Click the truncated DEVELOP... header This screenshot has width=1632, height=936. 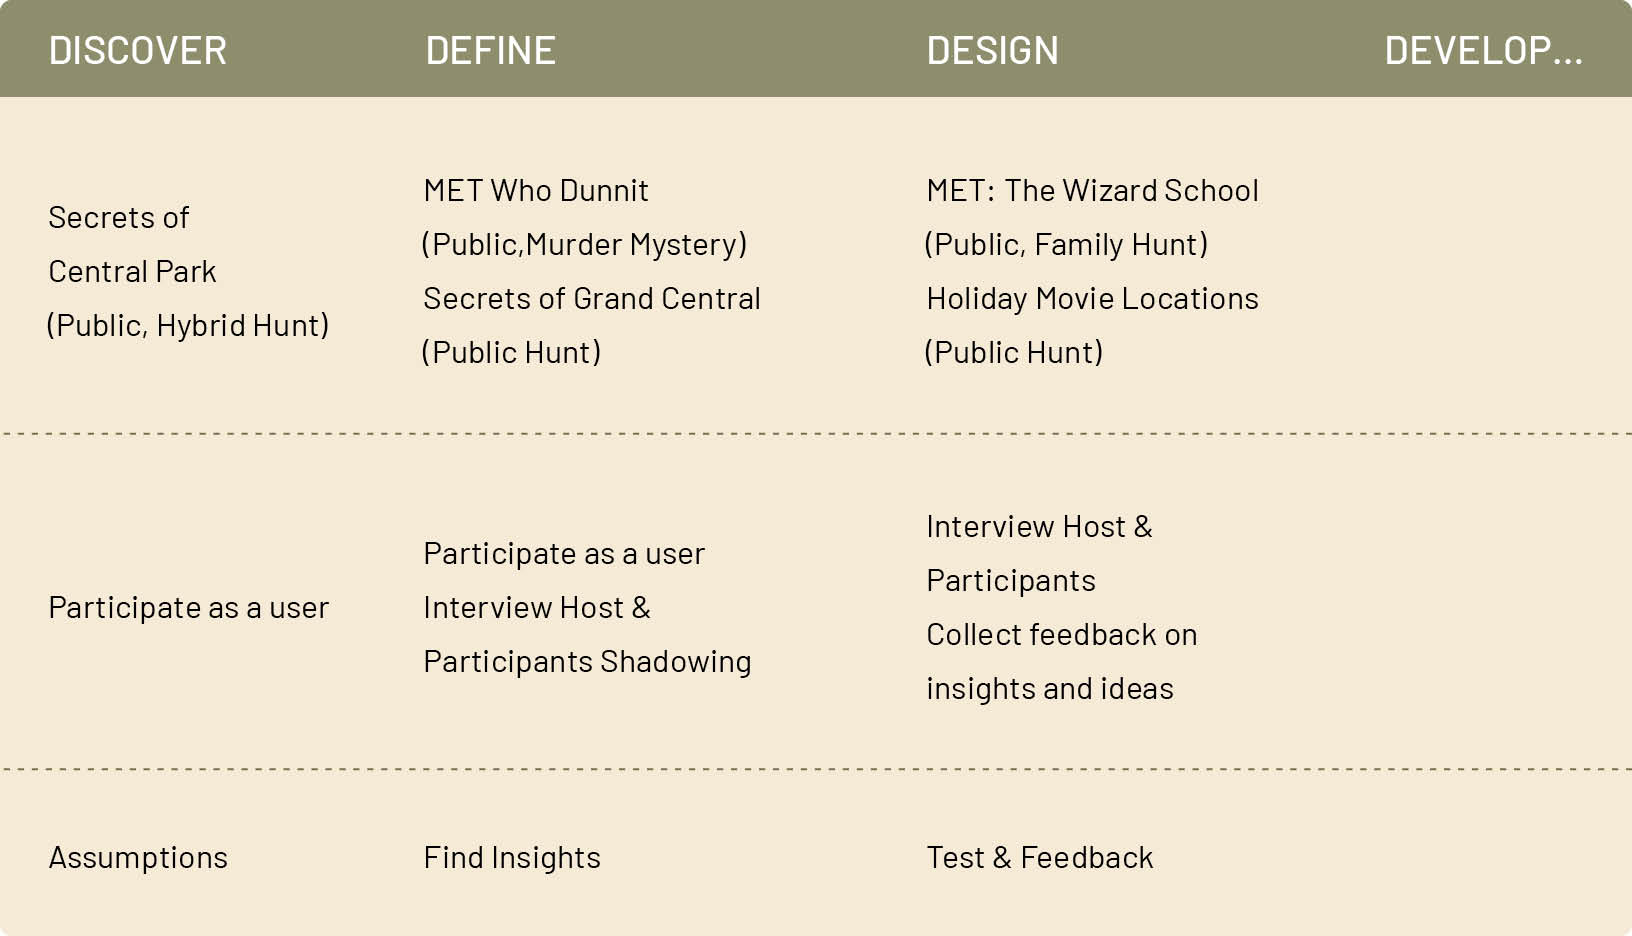tap(1483, 51)
